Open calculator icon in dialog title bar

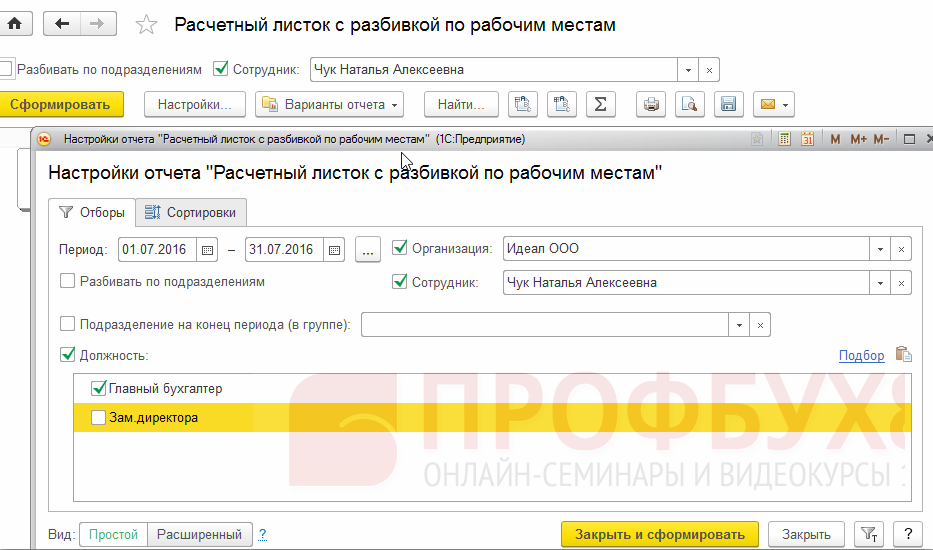point(785,139)
